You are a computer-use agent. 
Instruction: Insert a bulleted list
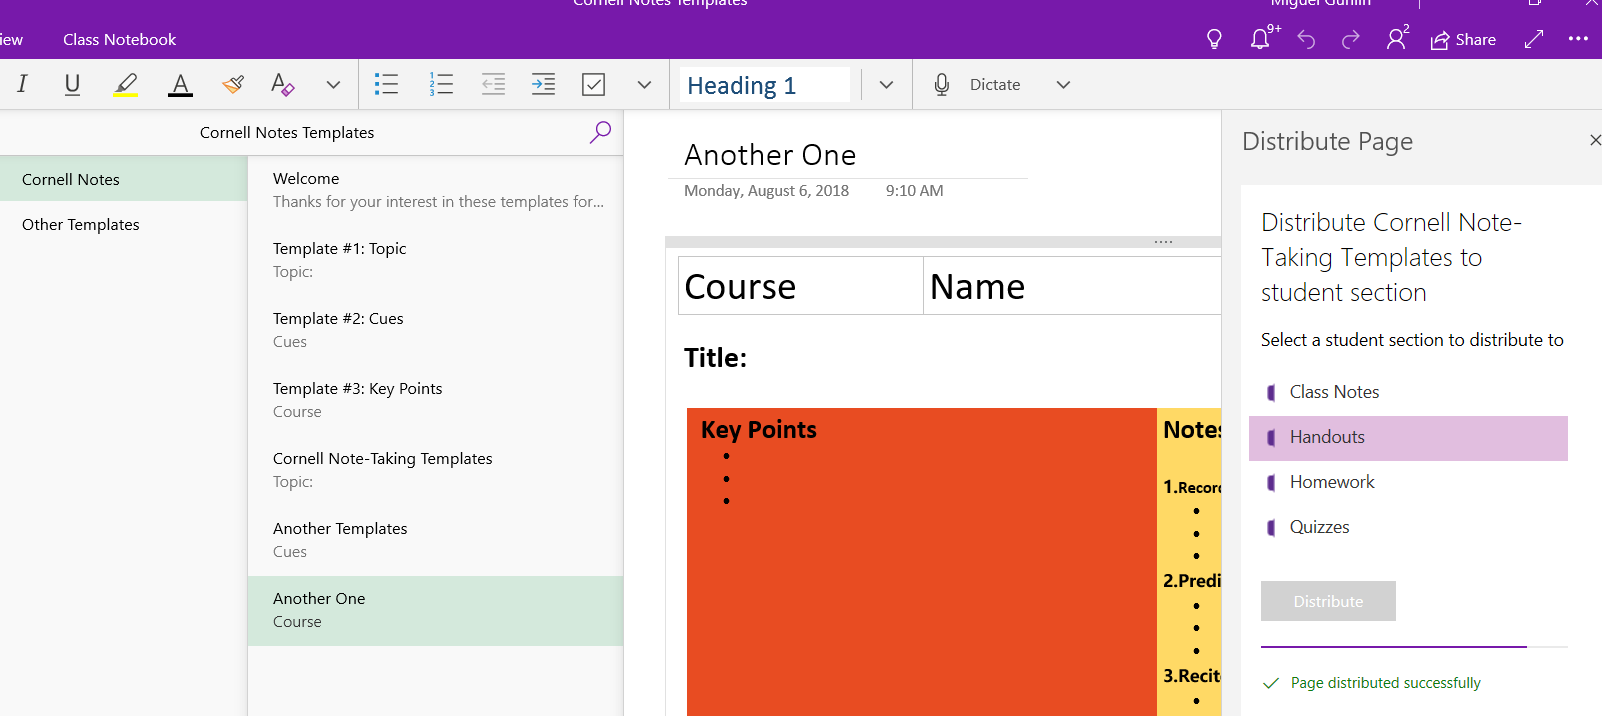[386, 84]
